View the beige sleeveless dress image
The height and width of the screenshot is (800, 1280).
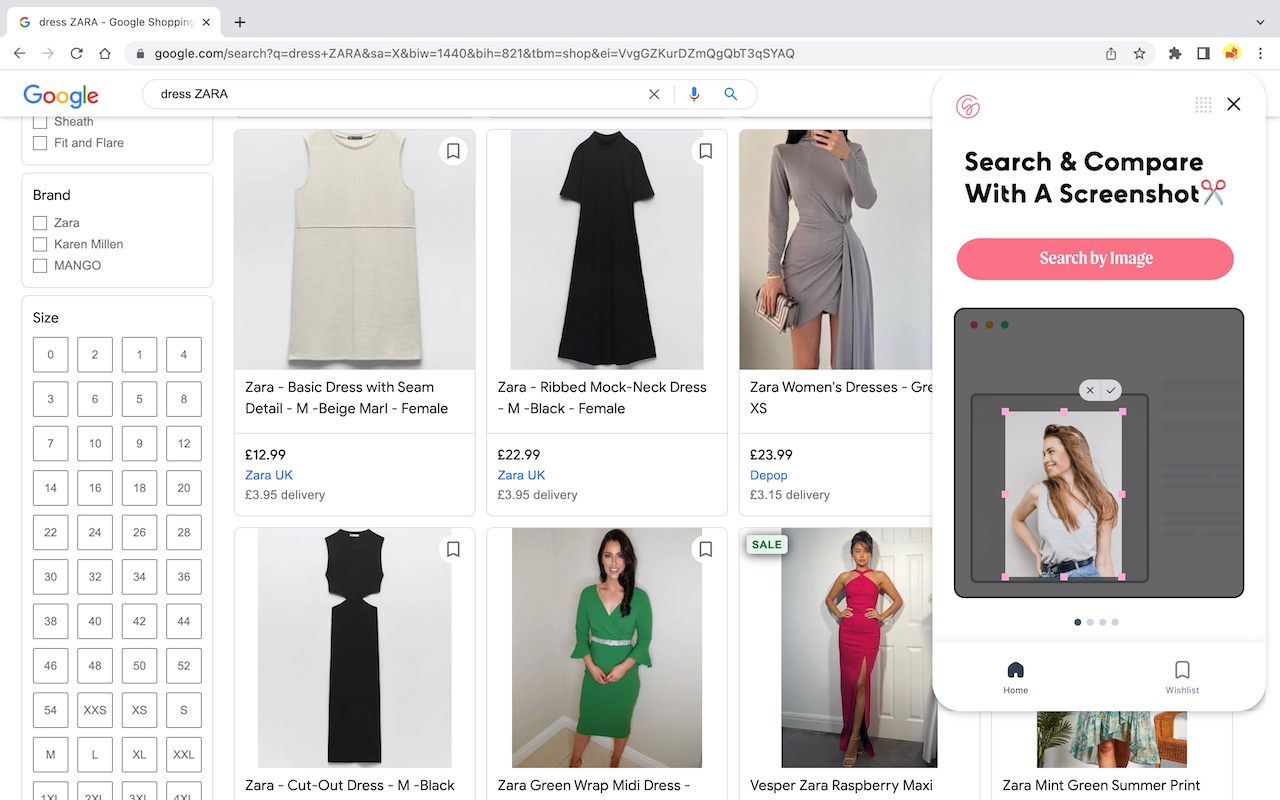pos(355,250)
